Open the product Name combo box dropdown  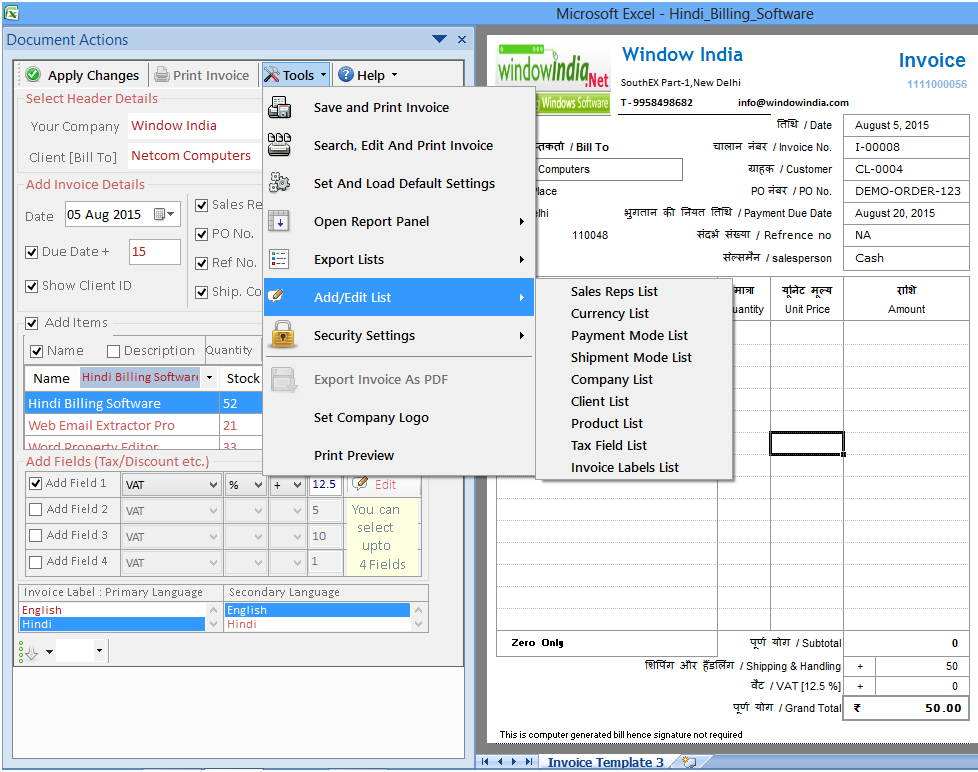210,377
